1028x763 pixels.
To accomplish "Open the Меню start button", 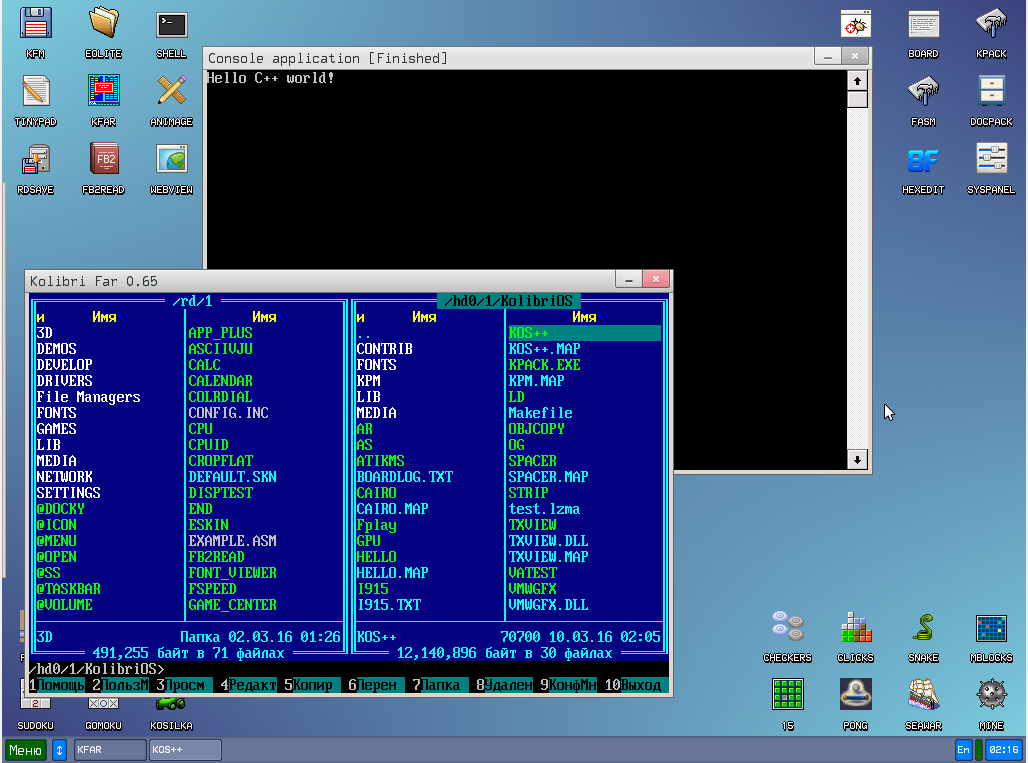I will click(x=26, y=749).
